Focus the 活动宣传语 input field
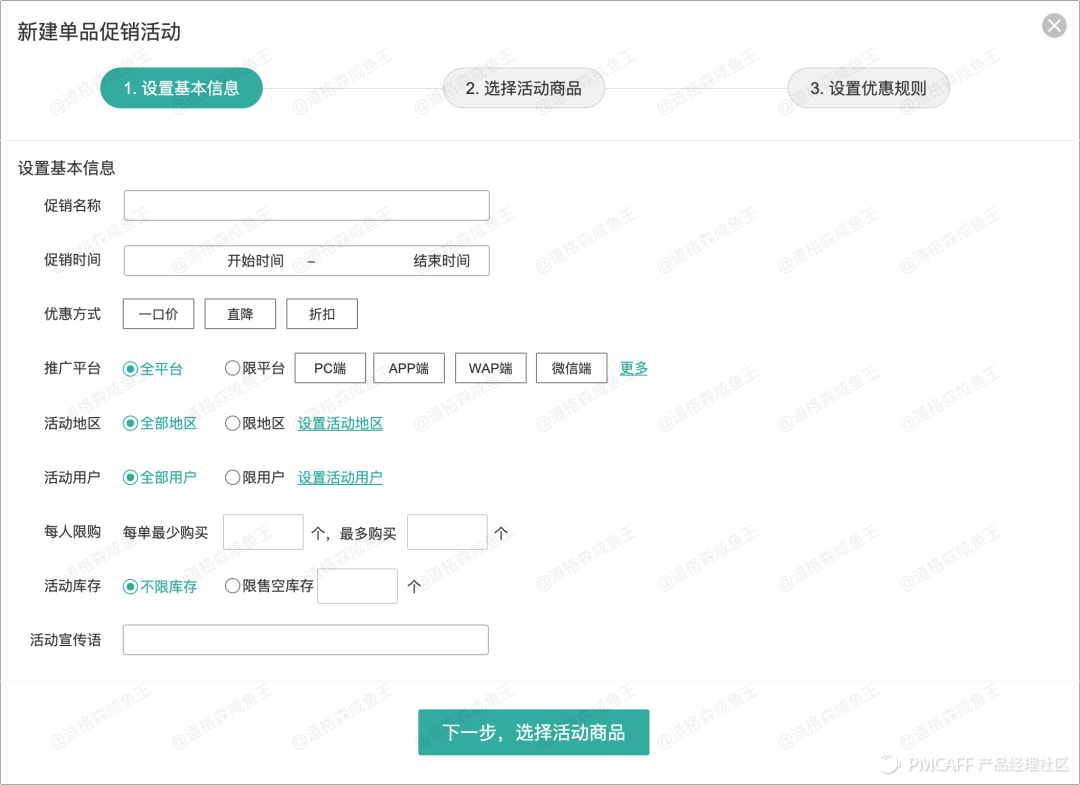 pos(306,640)
